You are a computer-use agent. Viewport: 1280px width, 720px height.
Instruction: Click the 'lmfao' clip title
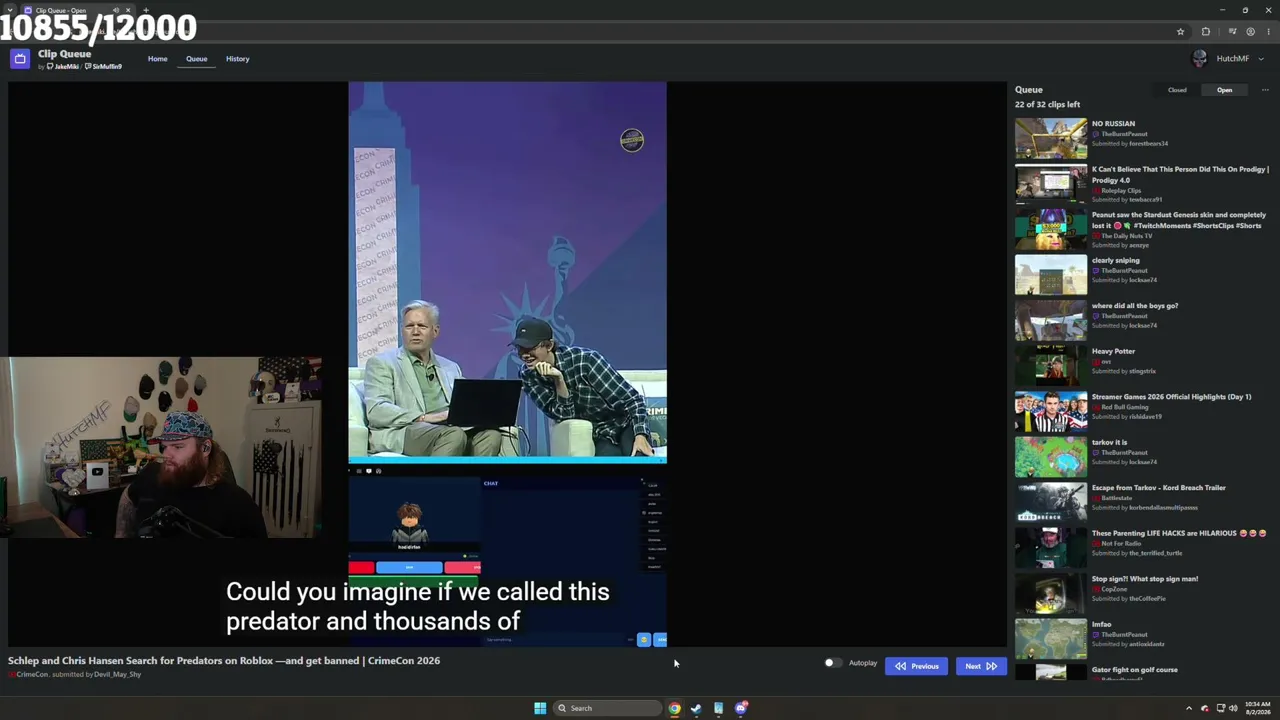pyautogui.click(x=1101, y=624)
